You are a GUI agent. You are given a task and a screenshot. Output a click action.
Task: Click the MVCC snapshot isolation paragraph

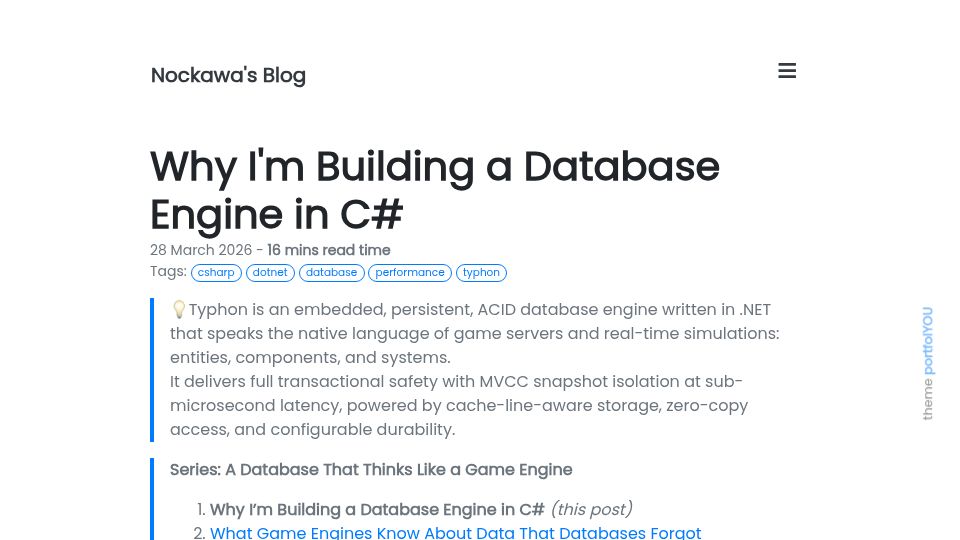tap(459, 405)
